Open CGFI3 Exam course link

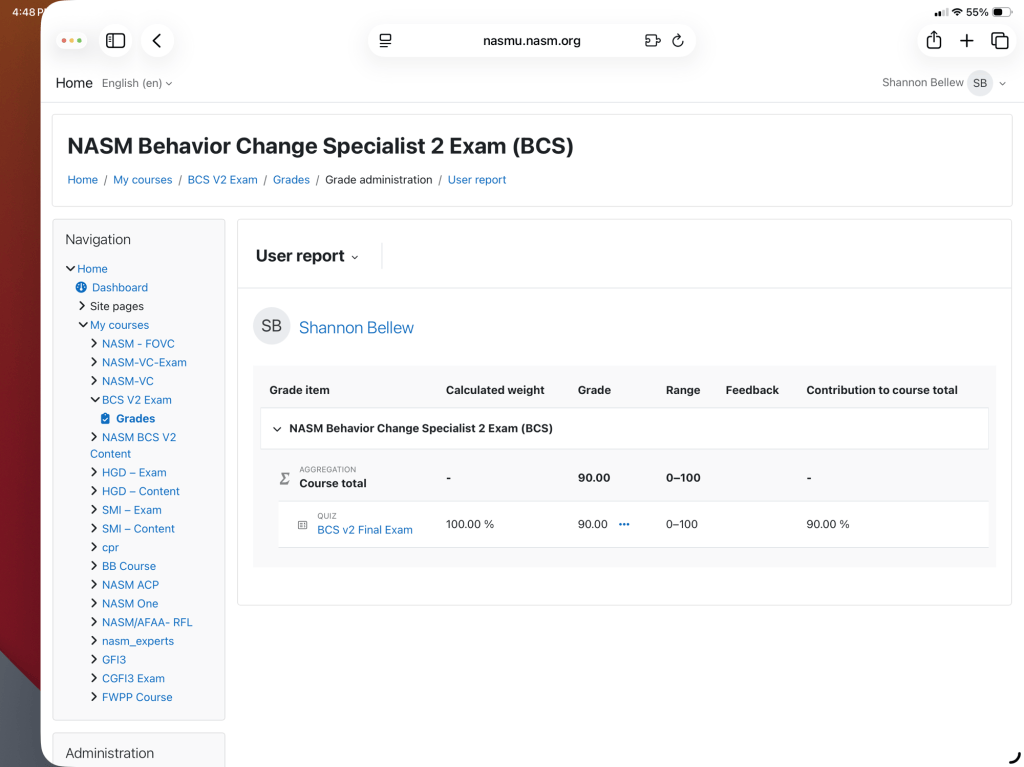(133, 678)
